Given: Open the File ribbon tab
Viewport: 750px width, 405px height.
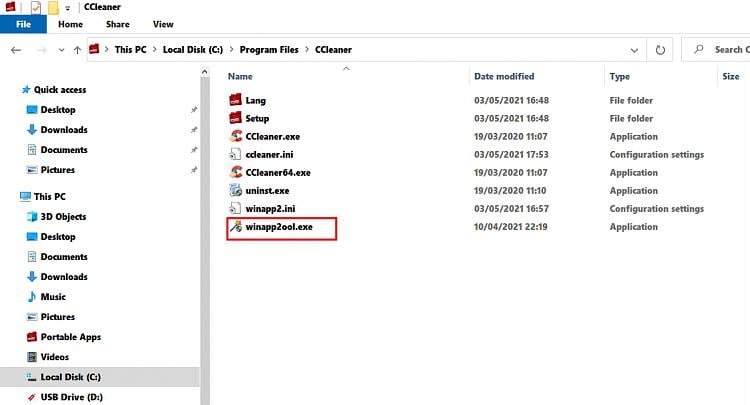Looking at the screenshot, I should 23,24.
